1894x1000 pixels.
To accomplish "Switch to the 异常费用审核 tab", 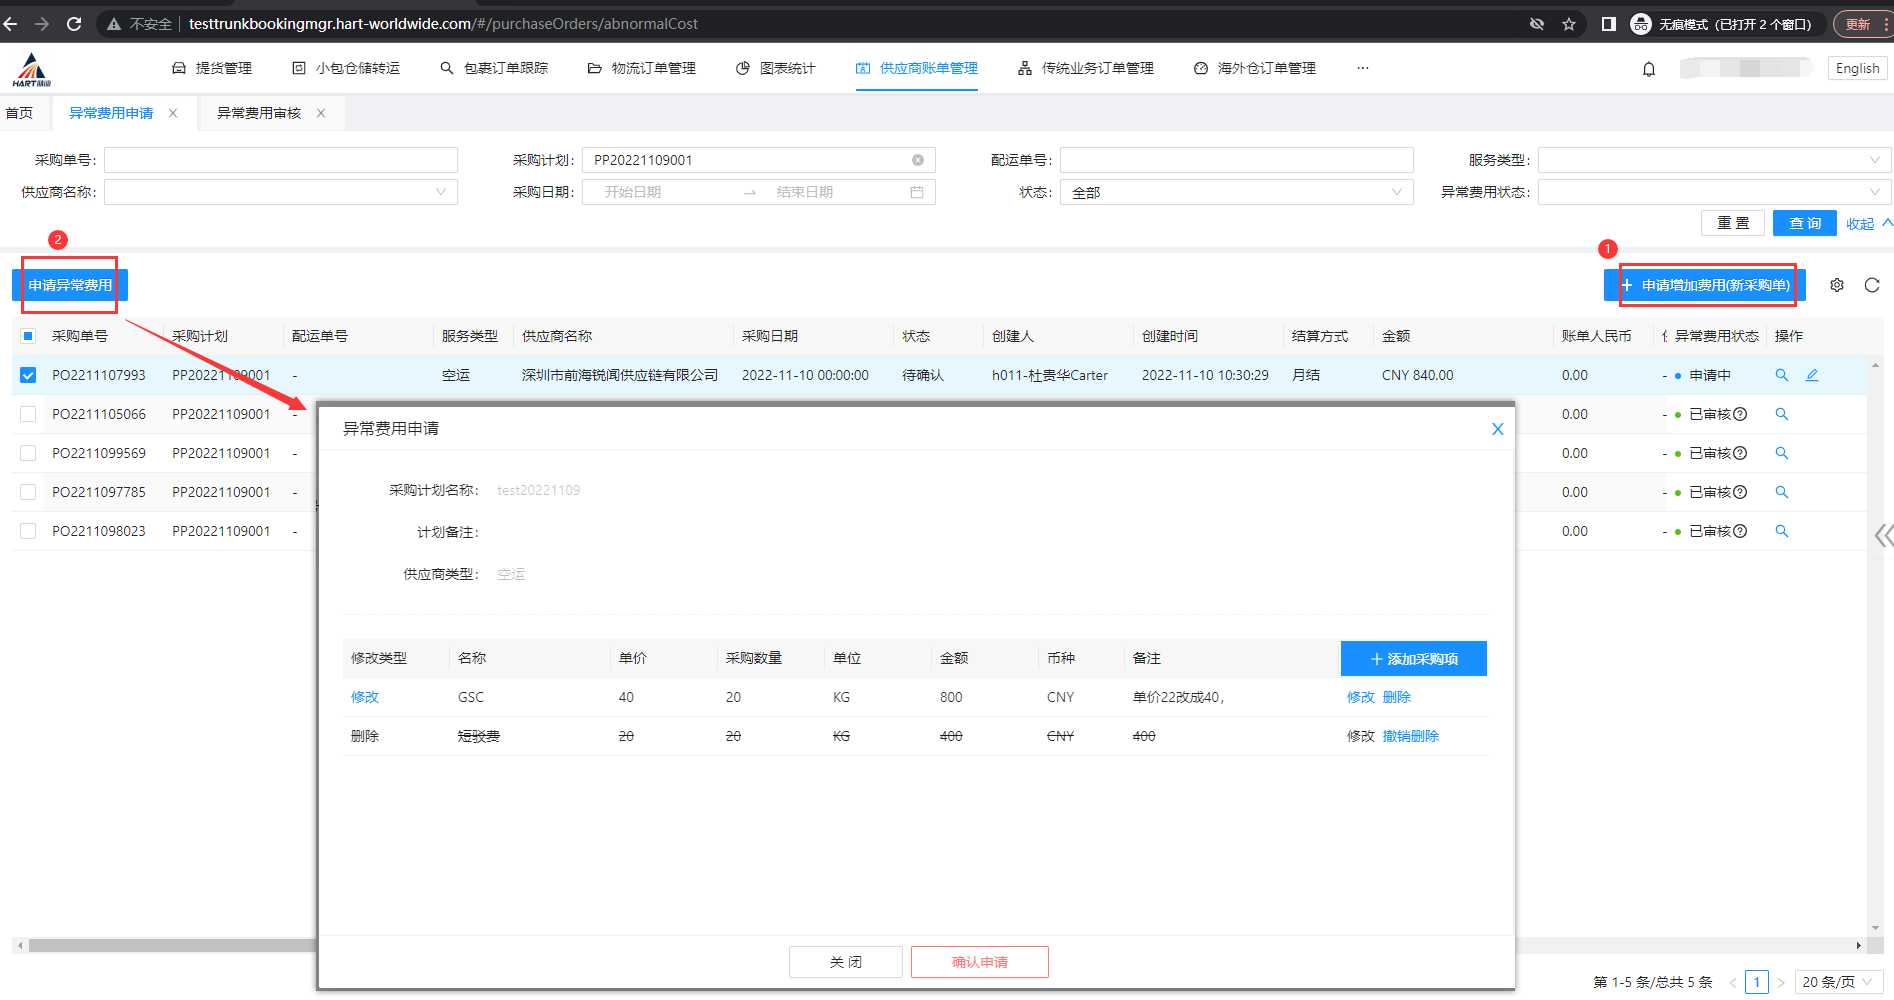I will (x=259, y=113).
